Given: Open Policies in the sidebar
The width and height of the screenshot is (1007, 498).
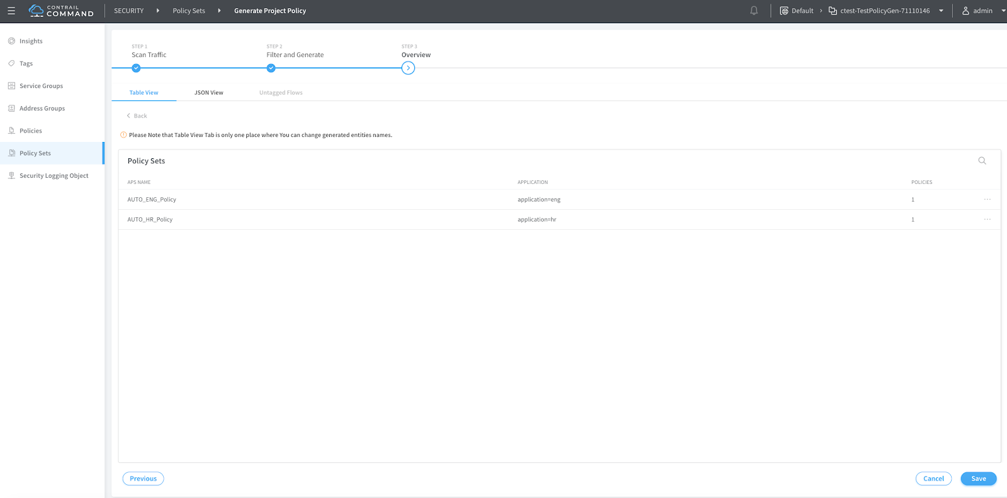Looking at the screenshot, I should click(31, 131).
